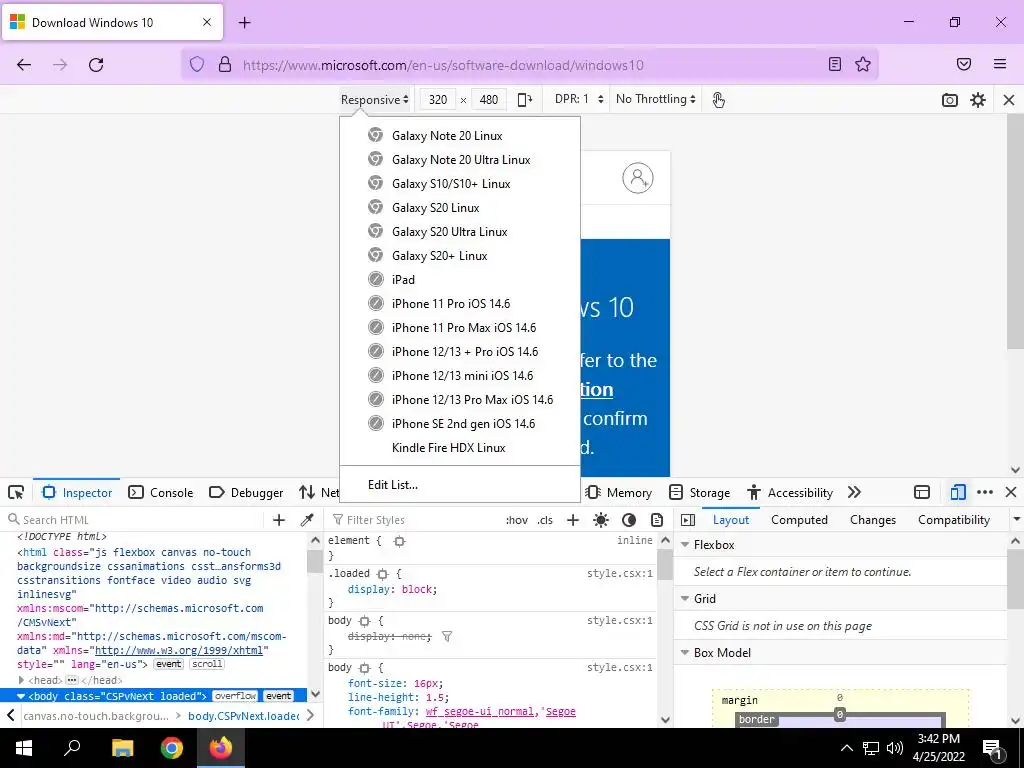Toggle dark color scheme simulation
Viewport: 1024px width, 768px height.
[629, 520]
